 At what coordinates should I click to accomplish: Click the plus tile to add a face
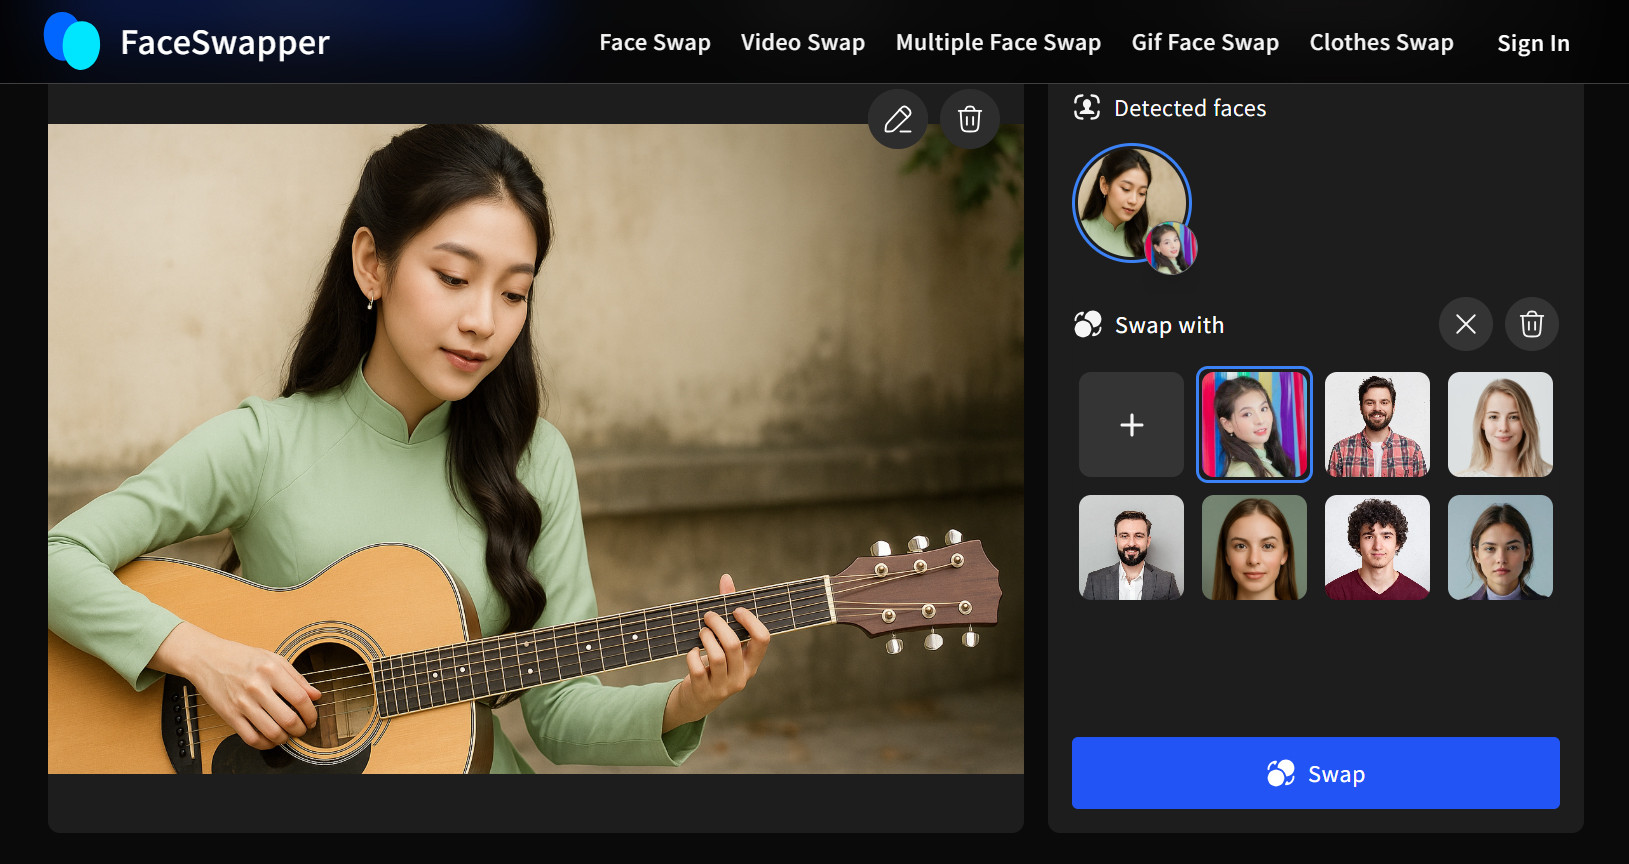pos(1131,425)
